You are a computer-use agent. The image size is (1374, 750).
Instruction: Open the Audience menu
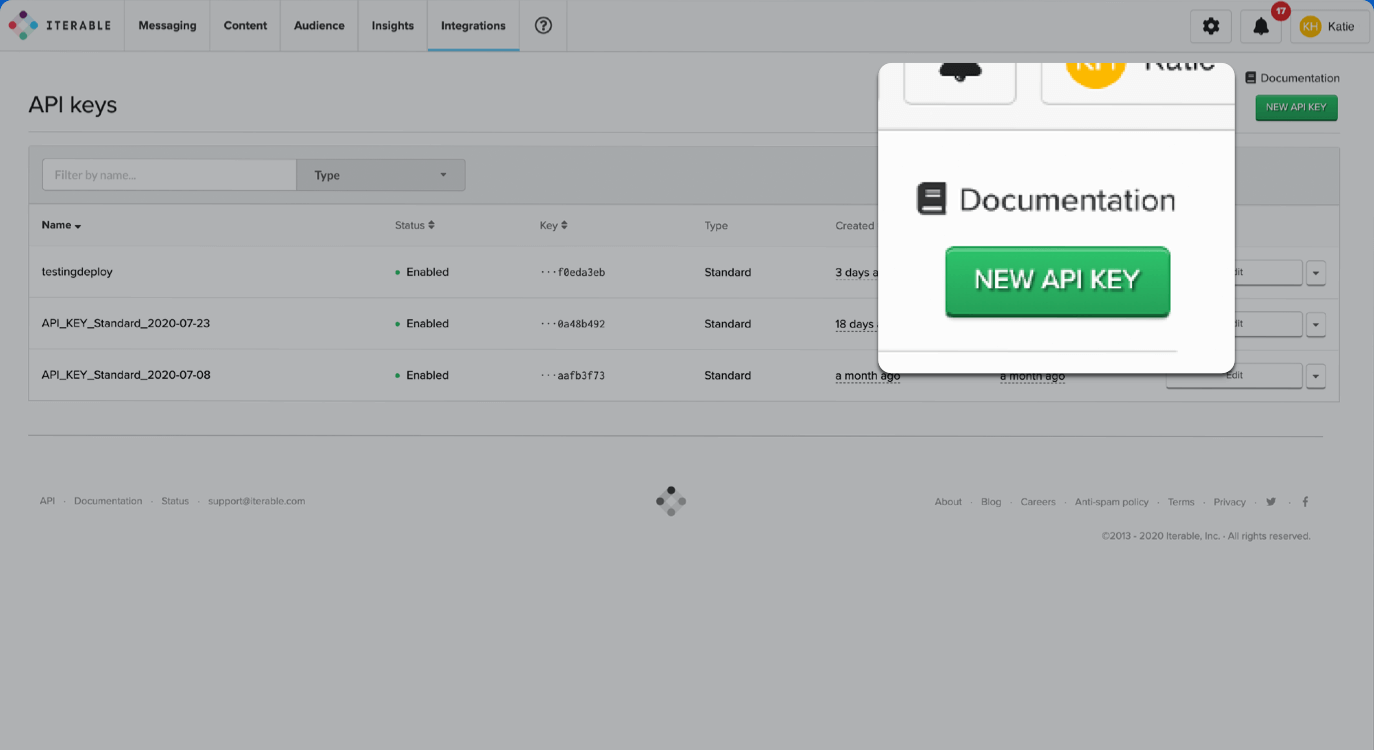pos(319,26)
